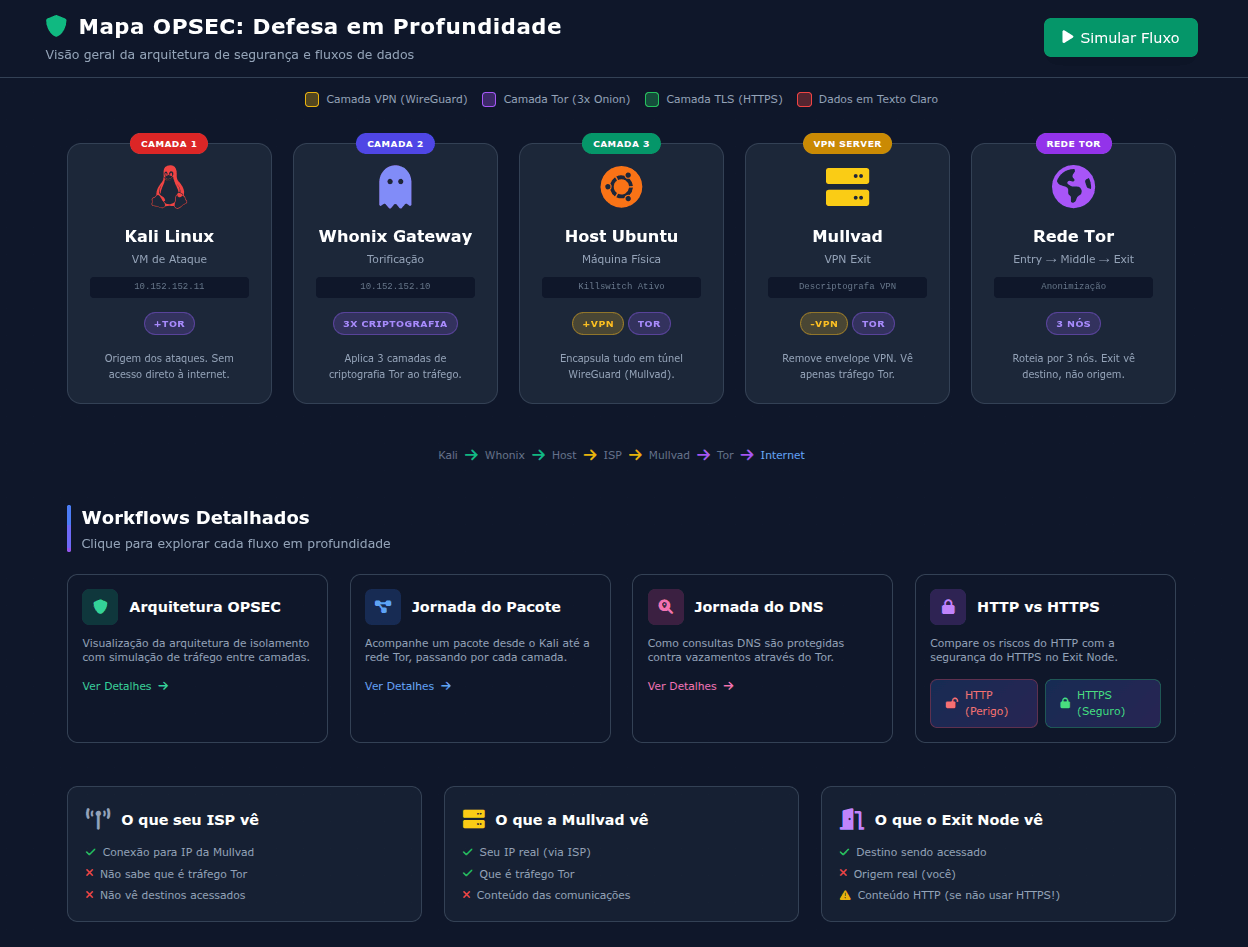Open Ver Detalhes under Jornada do Pacote
Screen dimensions: 1248x947
[408, 686]
